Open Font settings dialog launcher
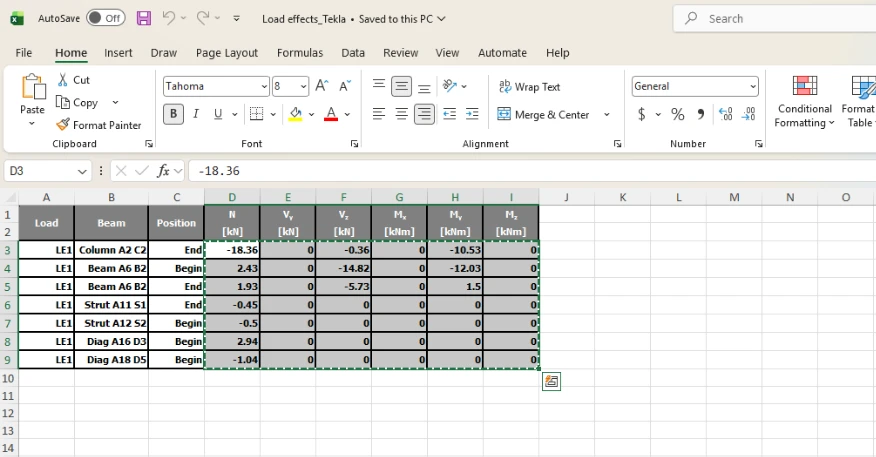876x457 pixels. pyautogui.click(x=354, y=144)
